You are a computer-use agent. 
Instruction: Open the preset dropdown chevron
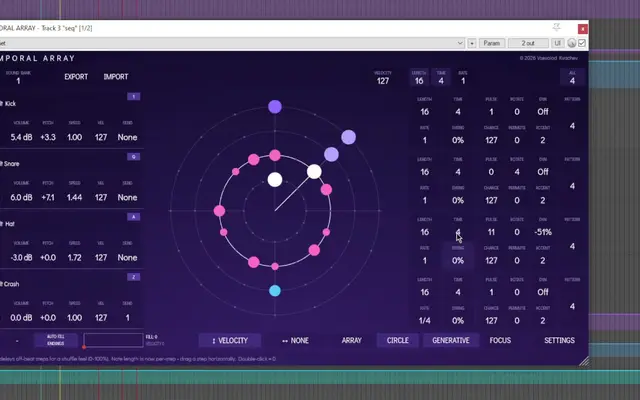[x=460, y=43]
